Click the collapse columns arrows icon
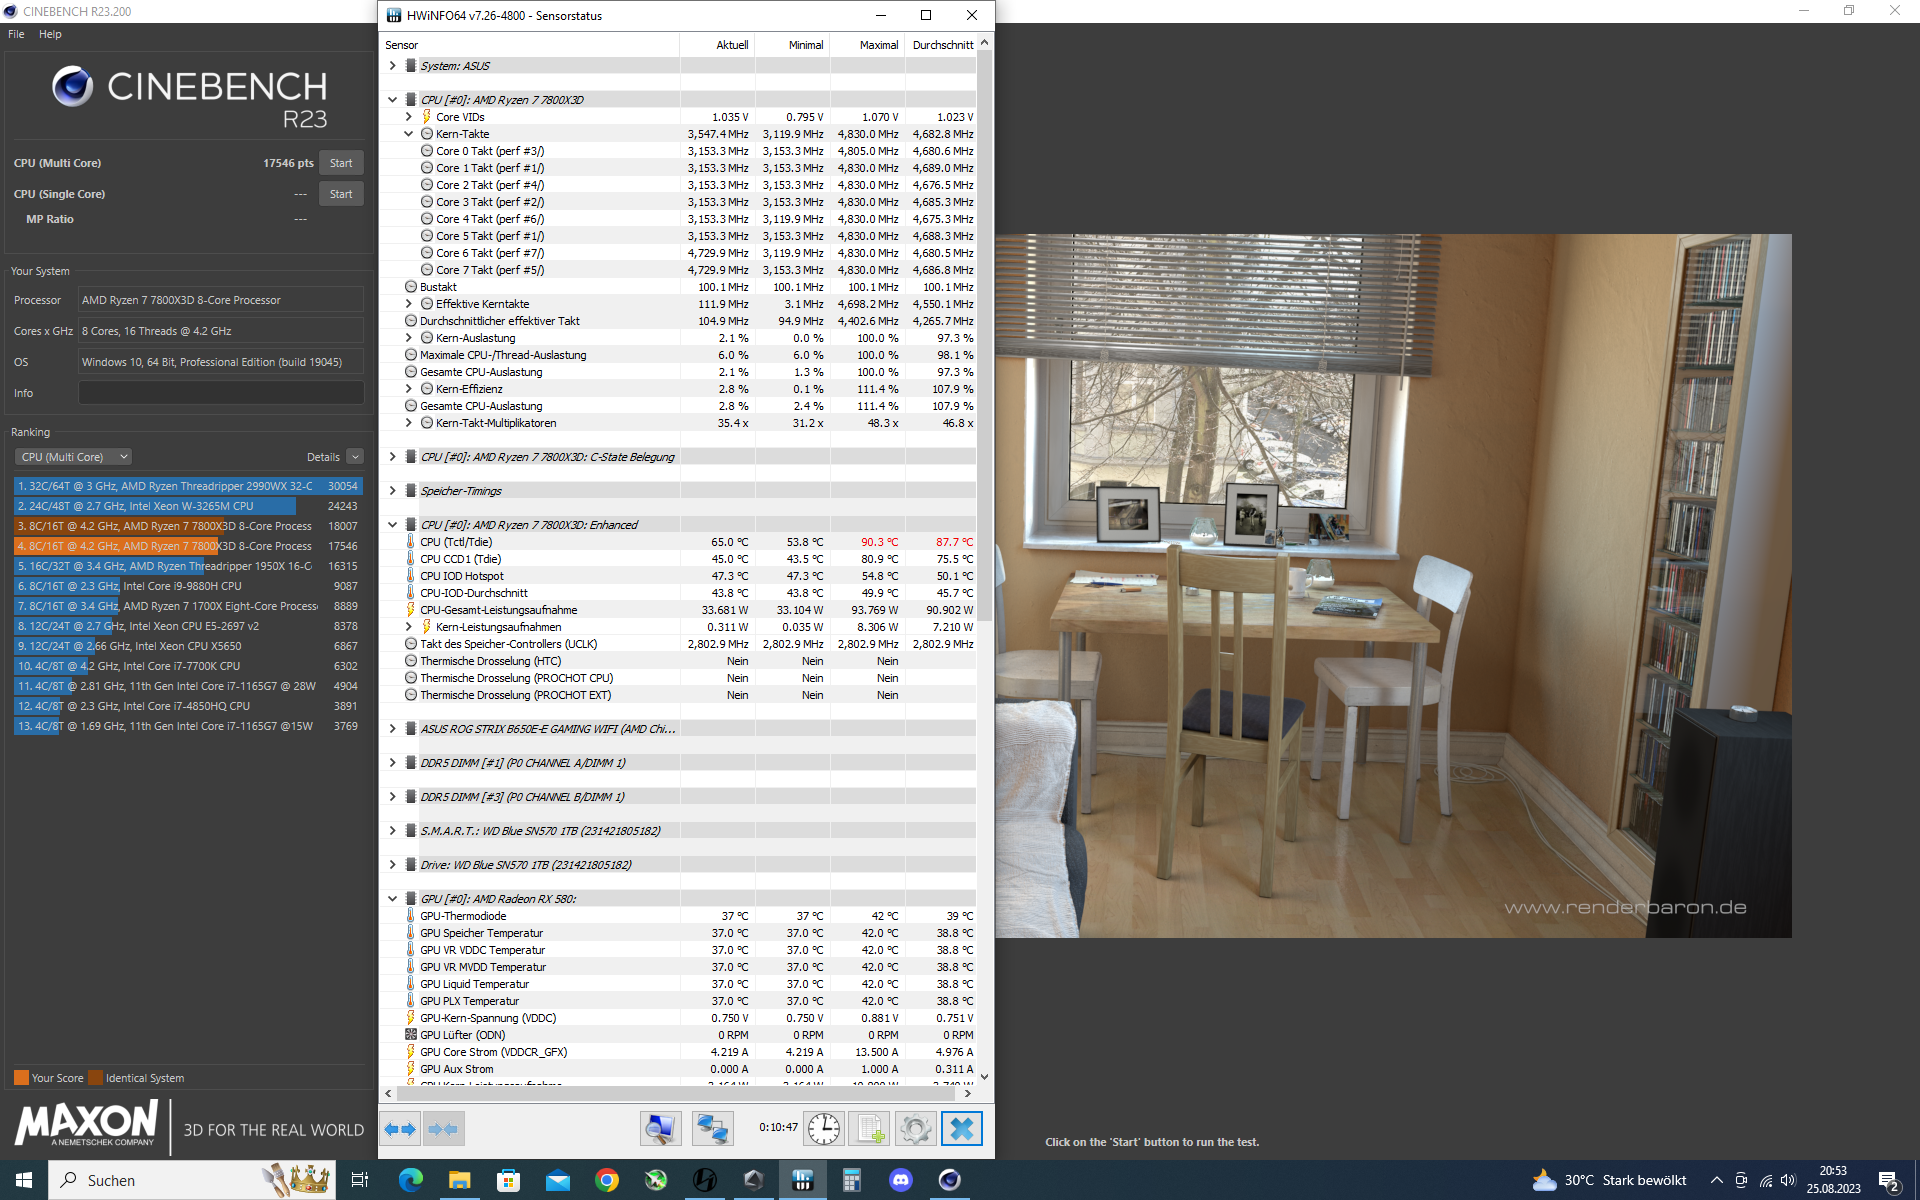Image resolution: width=1920 pixels, height=1200 pixels. 443,1129
